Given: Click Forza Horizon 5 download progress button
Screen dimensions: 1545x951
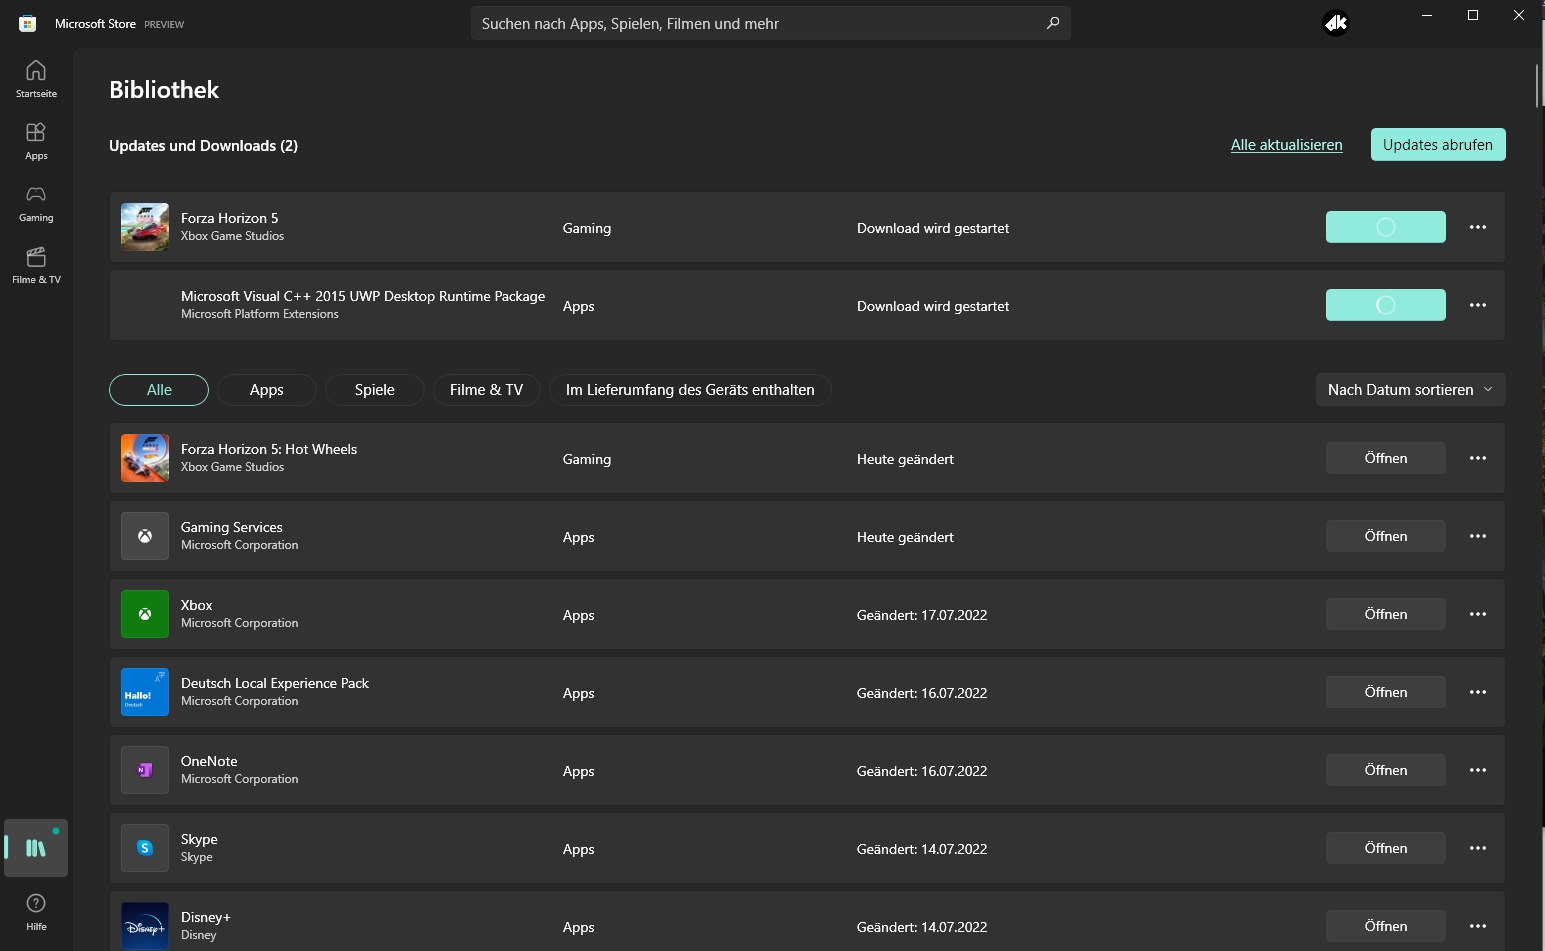Looking at the screenshot, I should pos(1386,227).
